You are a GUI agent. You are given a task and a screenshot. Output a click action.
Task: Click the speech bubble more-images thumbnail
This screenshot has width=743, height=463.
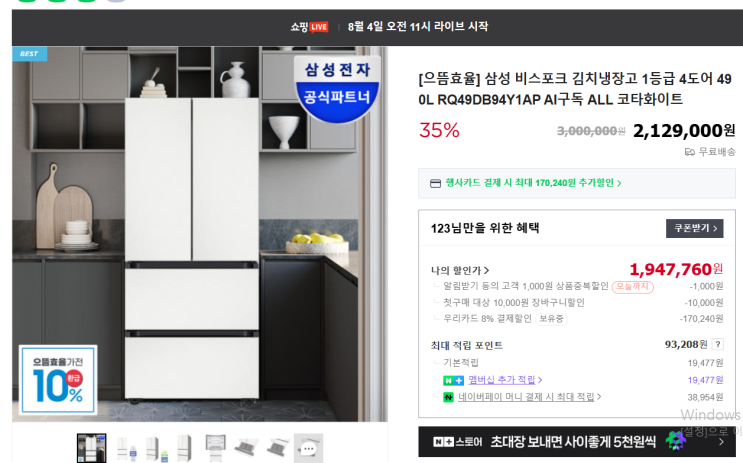(x=308, y=448)
